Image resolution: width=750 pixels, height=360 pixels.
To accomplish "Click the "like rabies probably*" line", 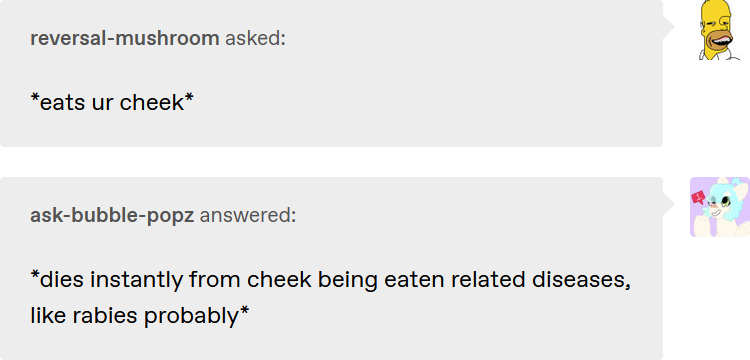I will click(140, 316).
